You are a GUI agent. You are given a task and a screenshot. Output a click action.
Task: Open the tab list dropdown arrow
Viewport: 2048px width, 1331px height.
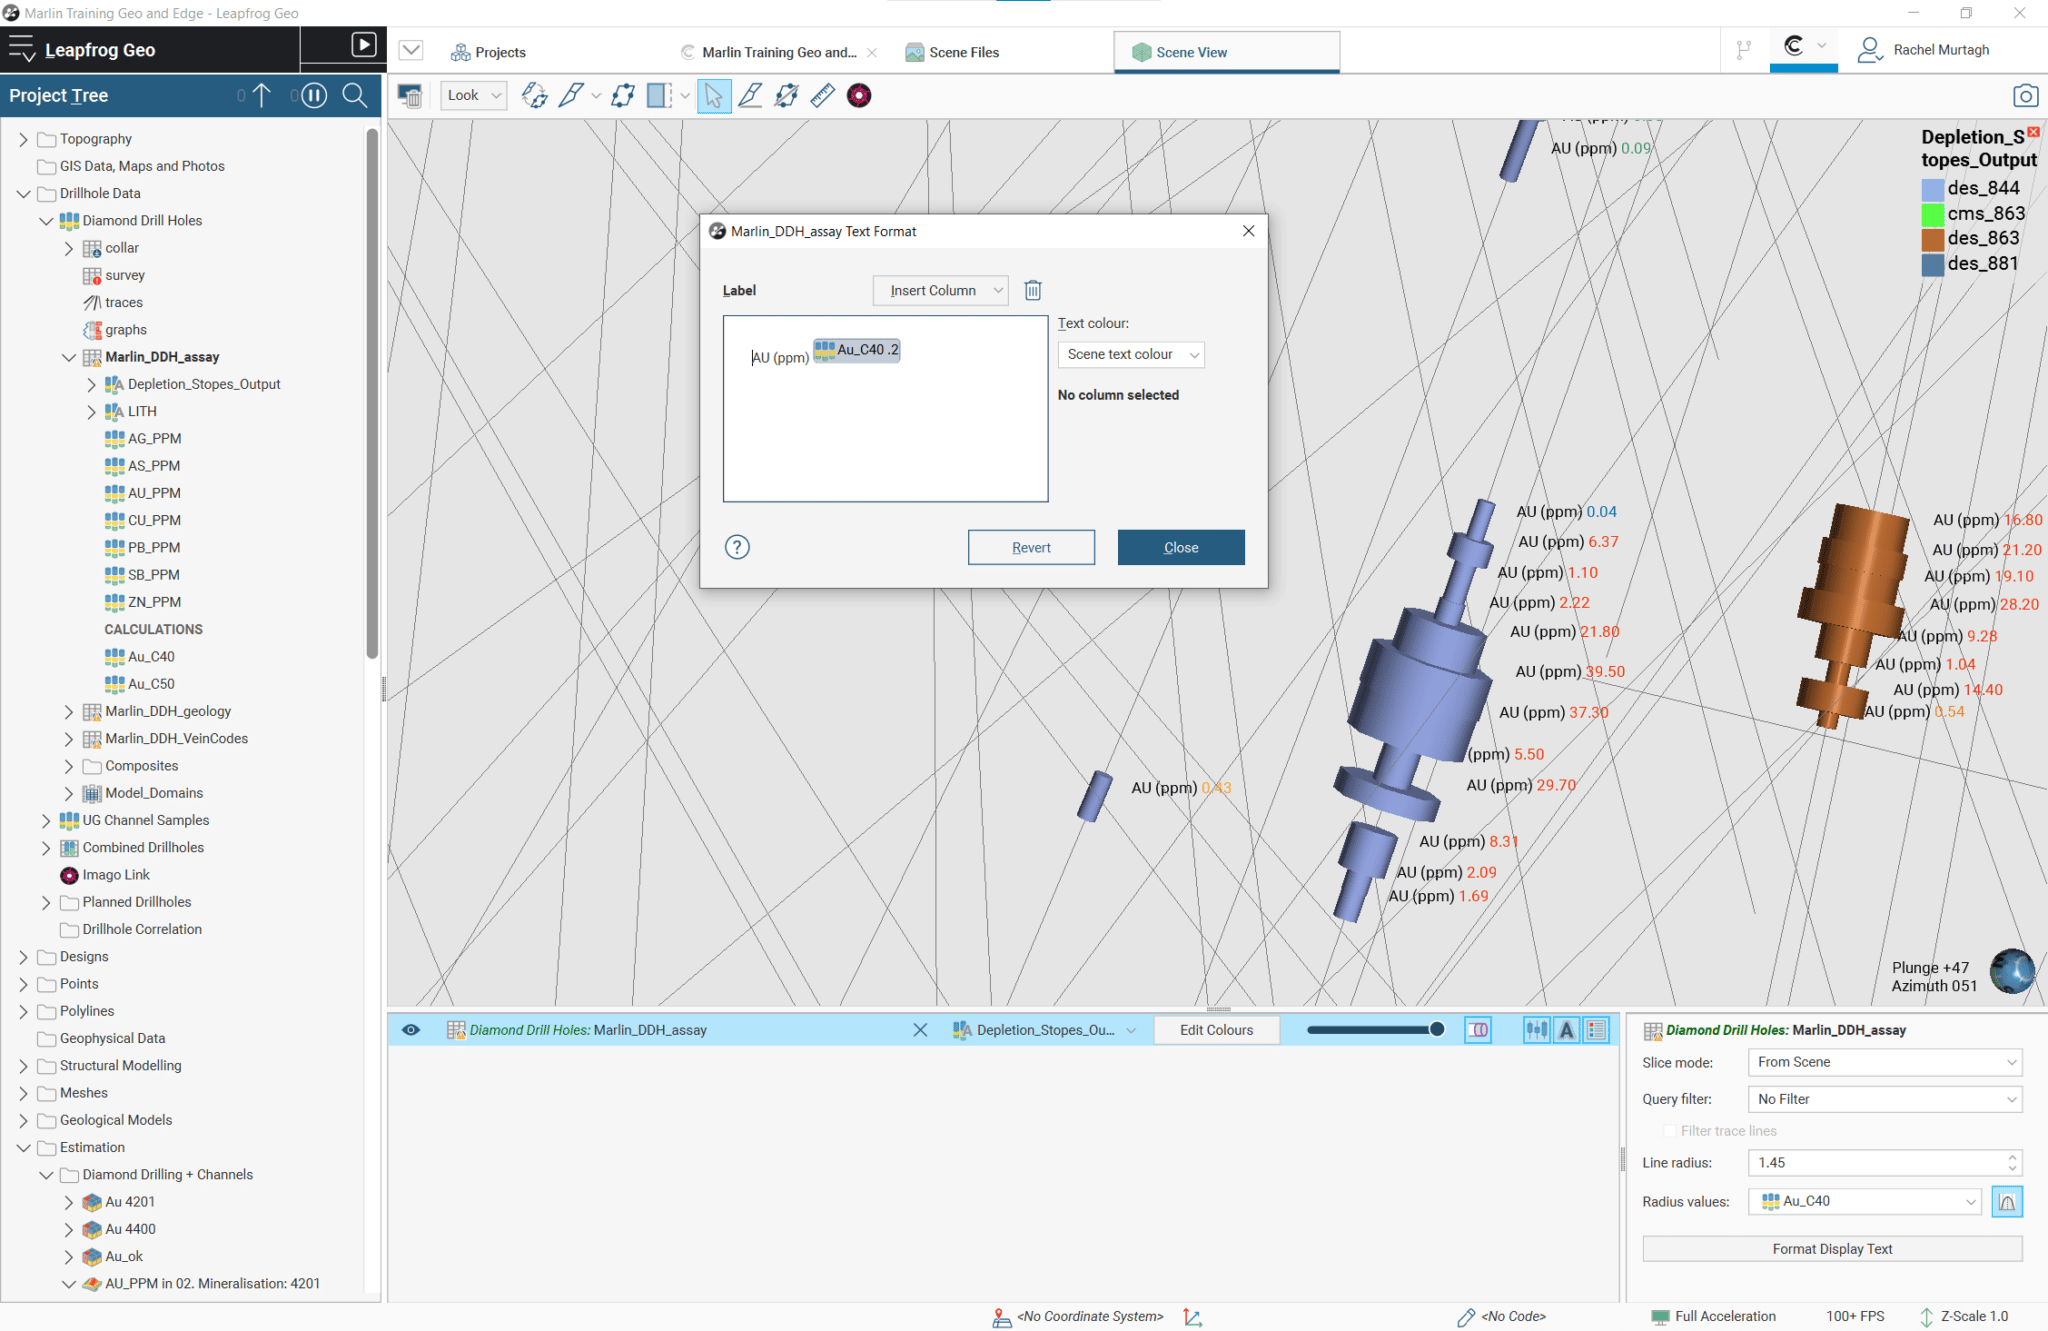pyautogui.click(x=411, y=50)
